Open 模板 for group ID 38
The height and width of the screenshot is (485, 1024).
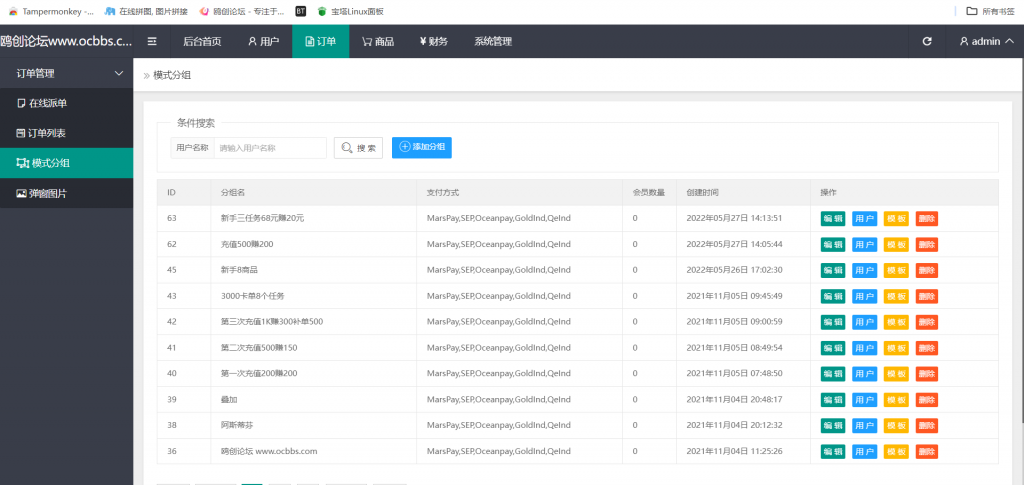pos(896,426)
